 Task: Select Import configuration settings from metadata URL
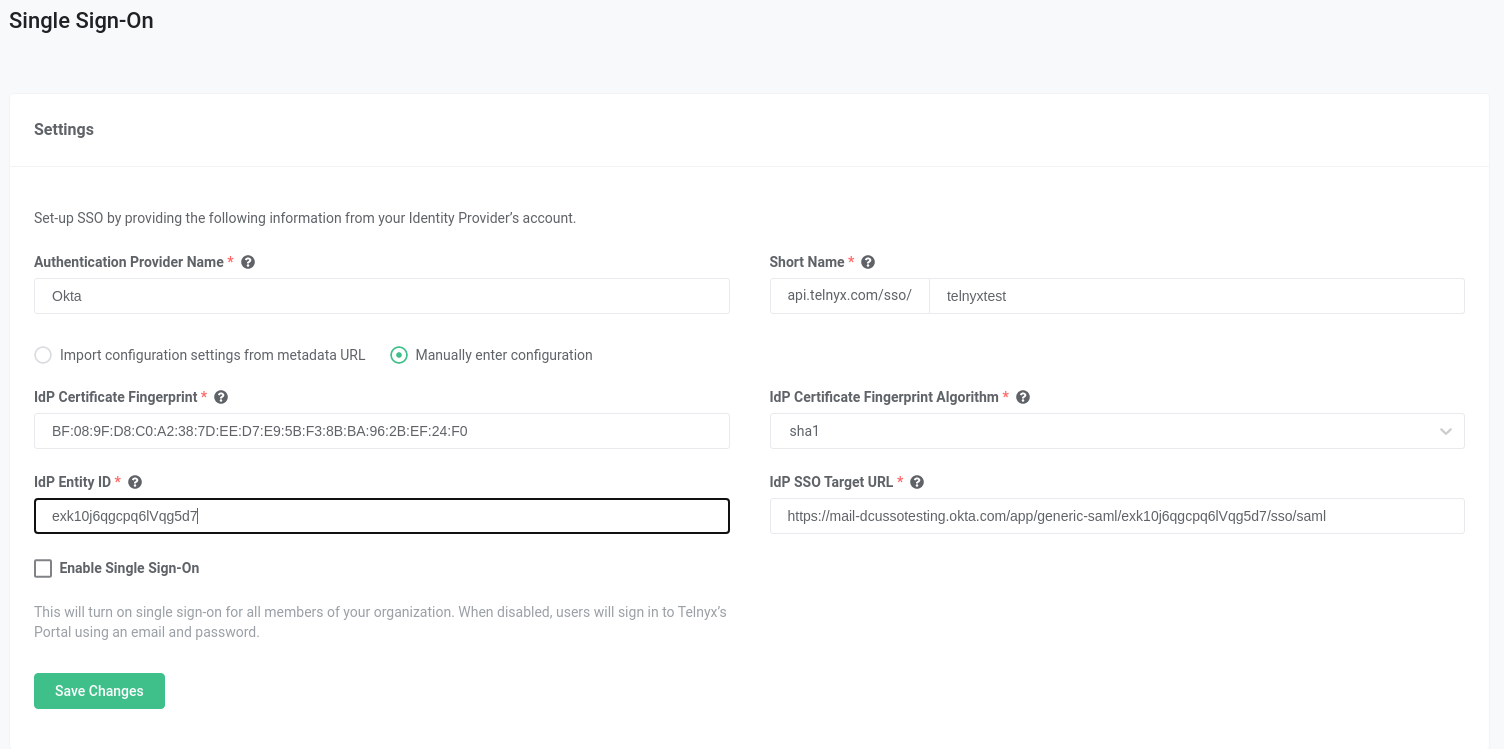coord(43,355)
